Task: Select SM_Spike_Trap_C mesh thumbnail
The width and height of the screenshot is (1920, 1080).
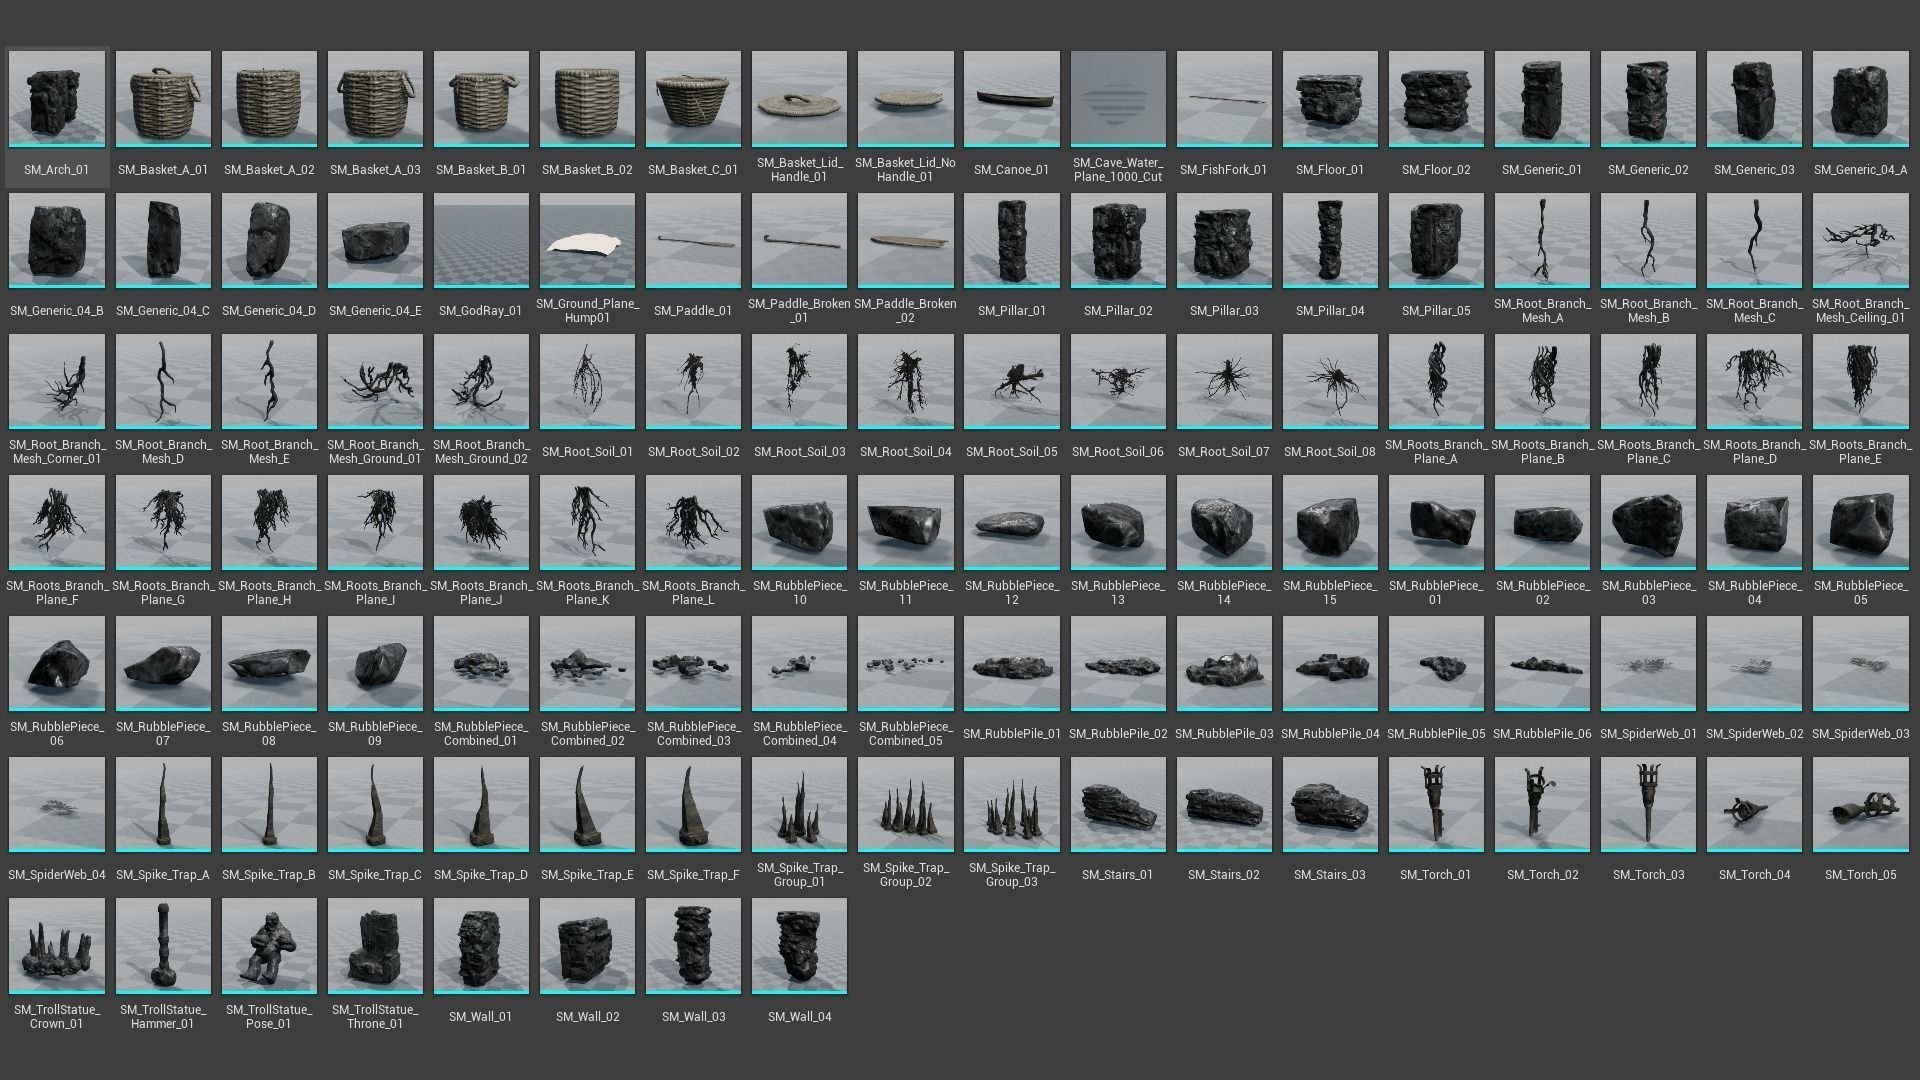Action: tap(375, 804)
